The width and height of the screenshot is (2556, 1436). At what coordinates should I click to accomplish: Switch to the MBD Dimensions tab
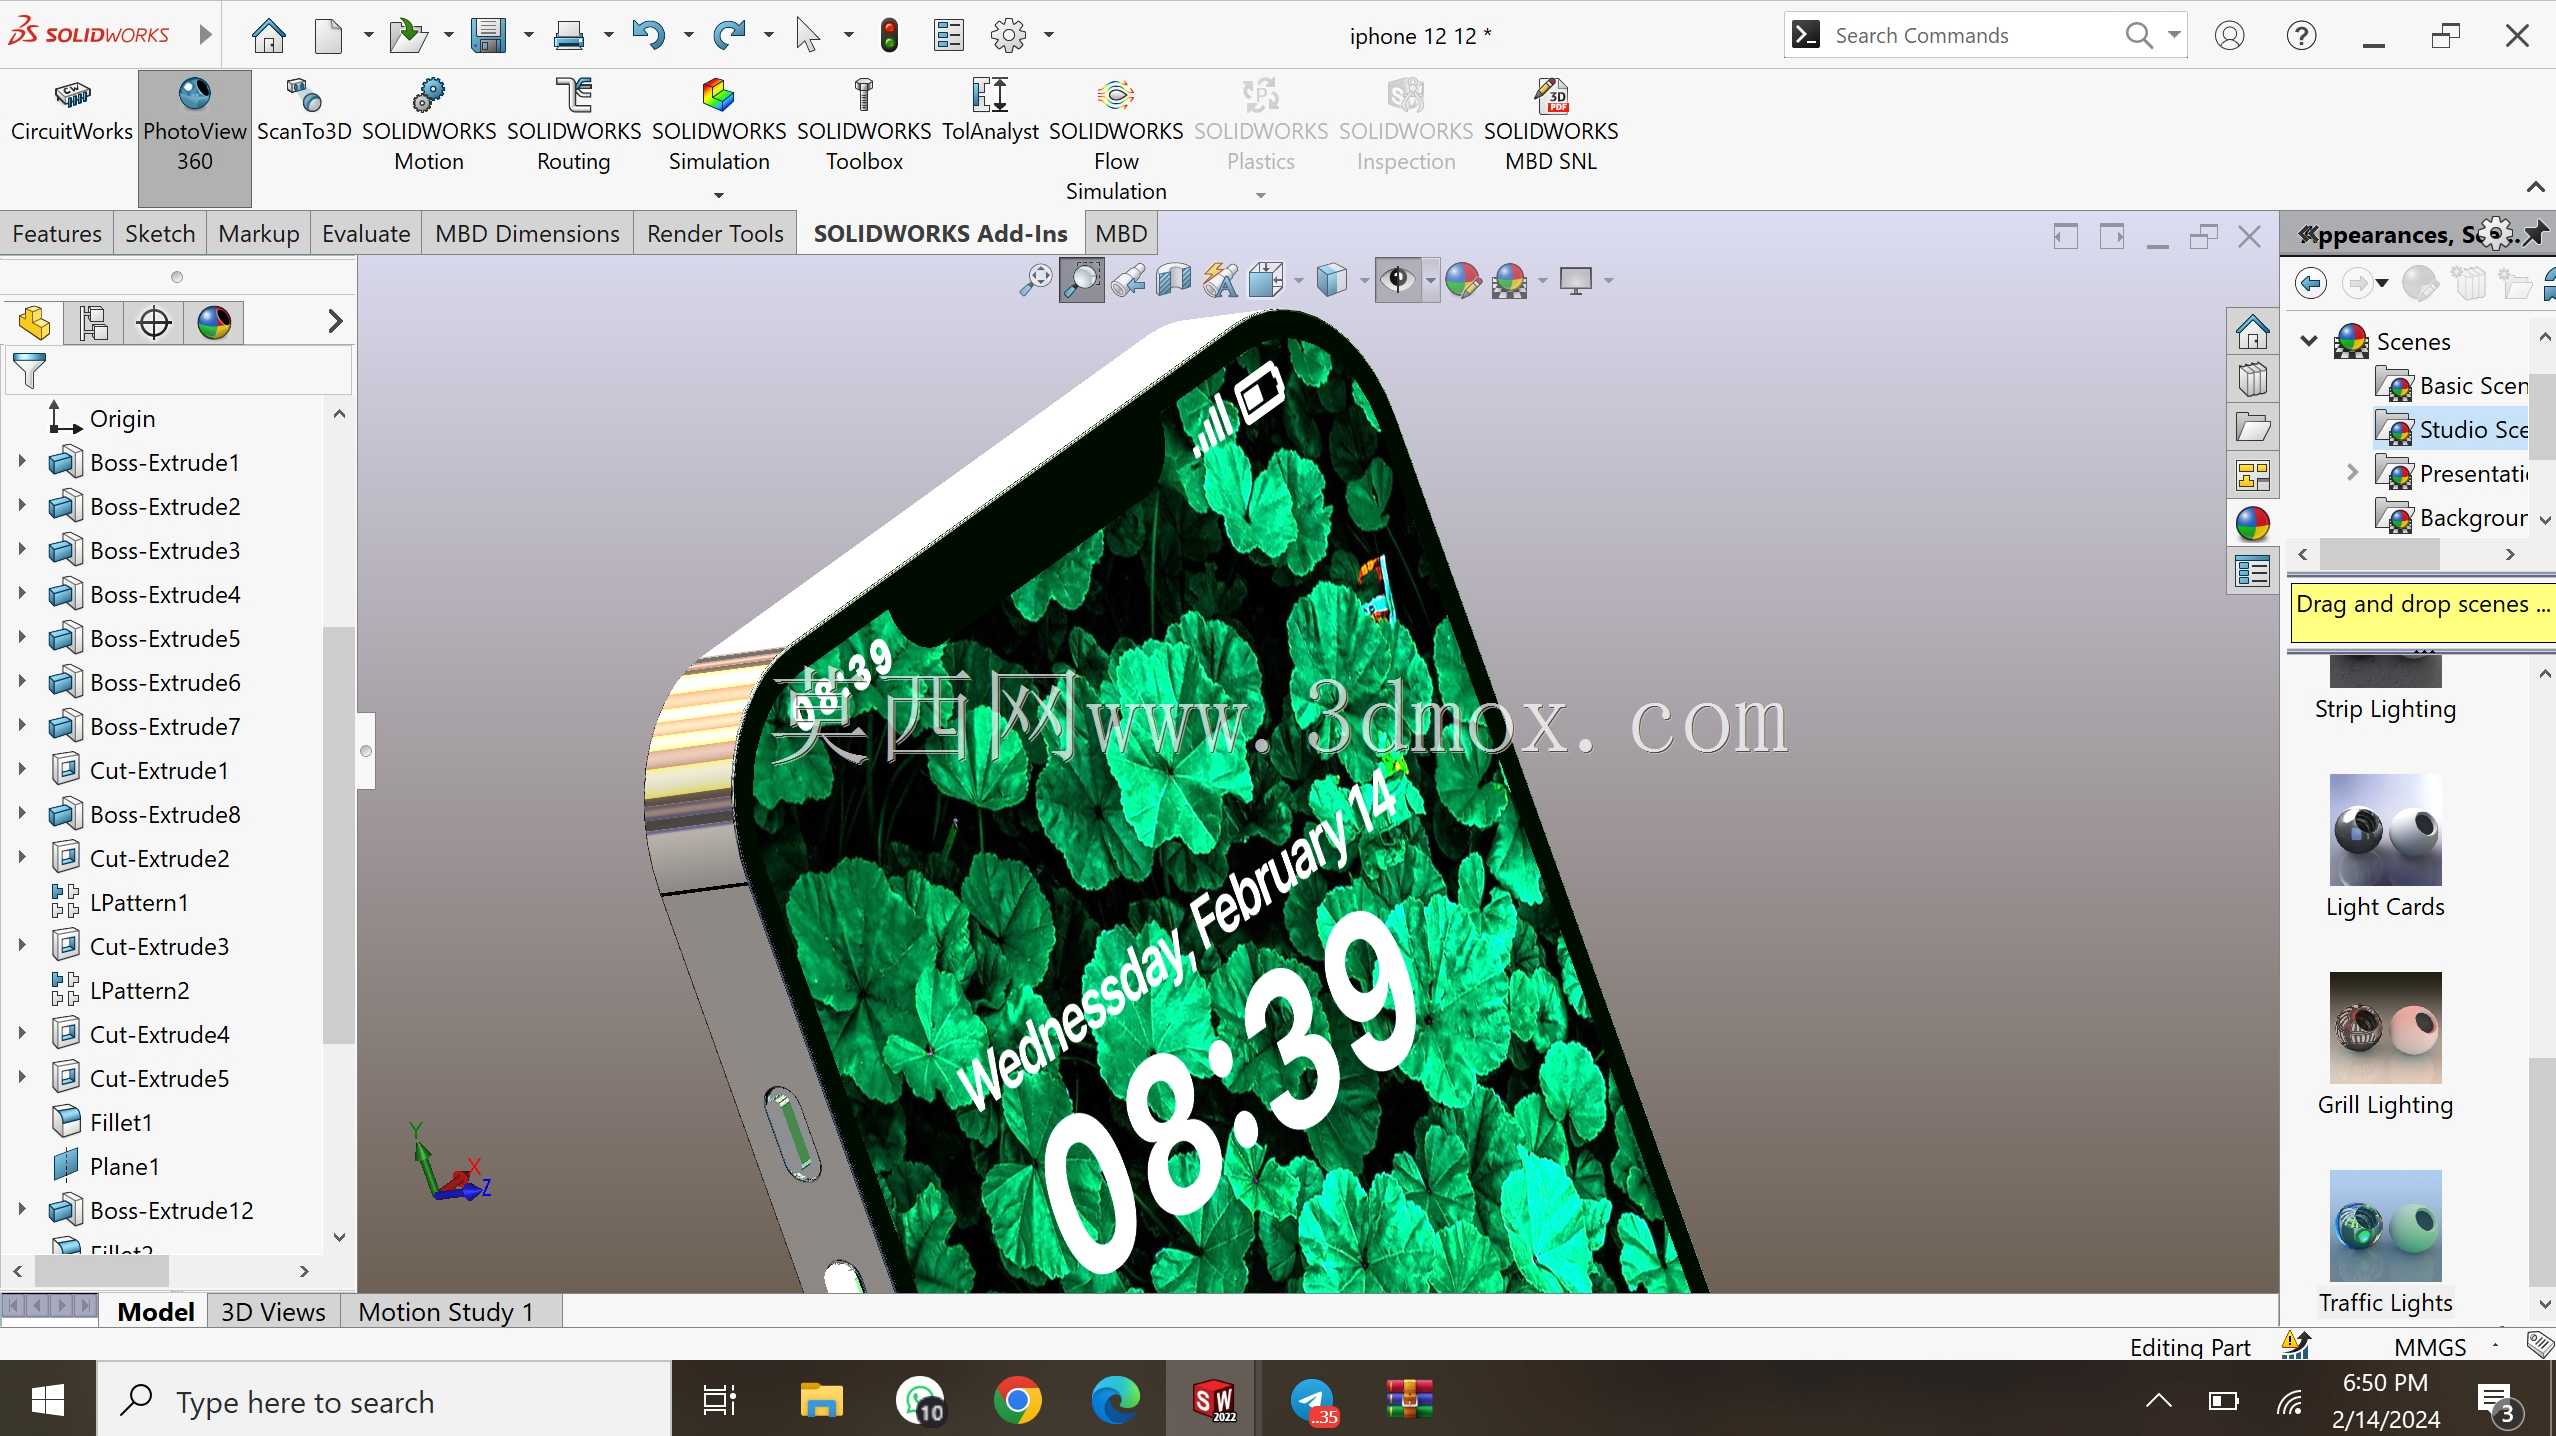pyautogui.click(x=527, y=234)
